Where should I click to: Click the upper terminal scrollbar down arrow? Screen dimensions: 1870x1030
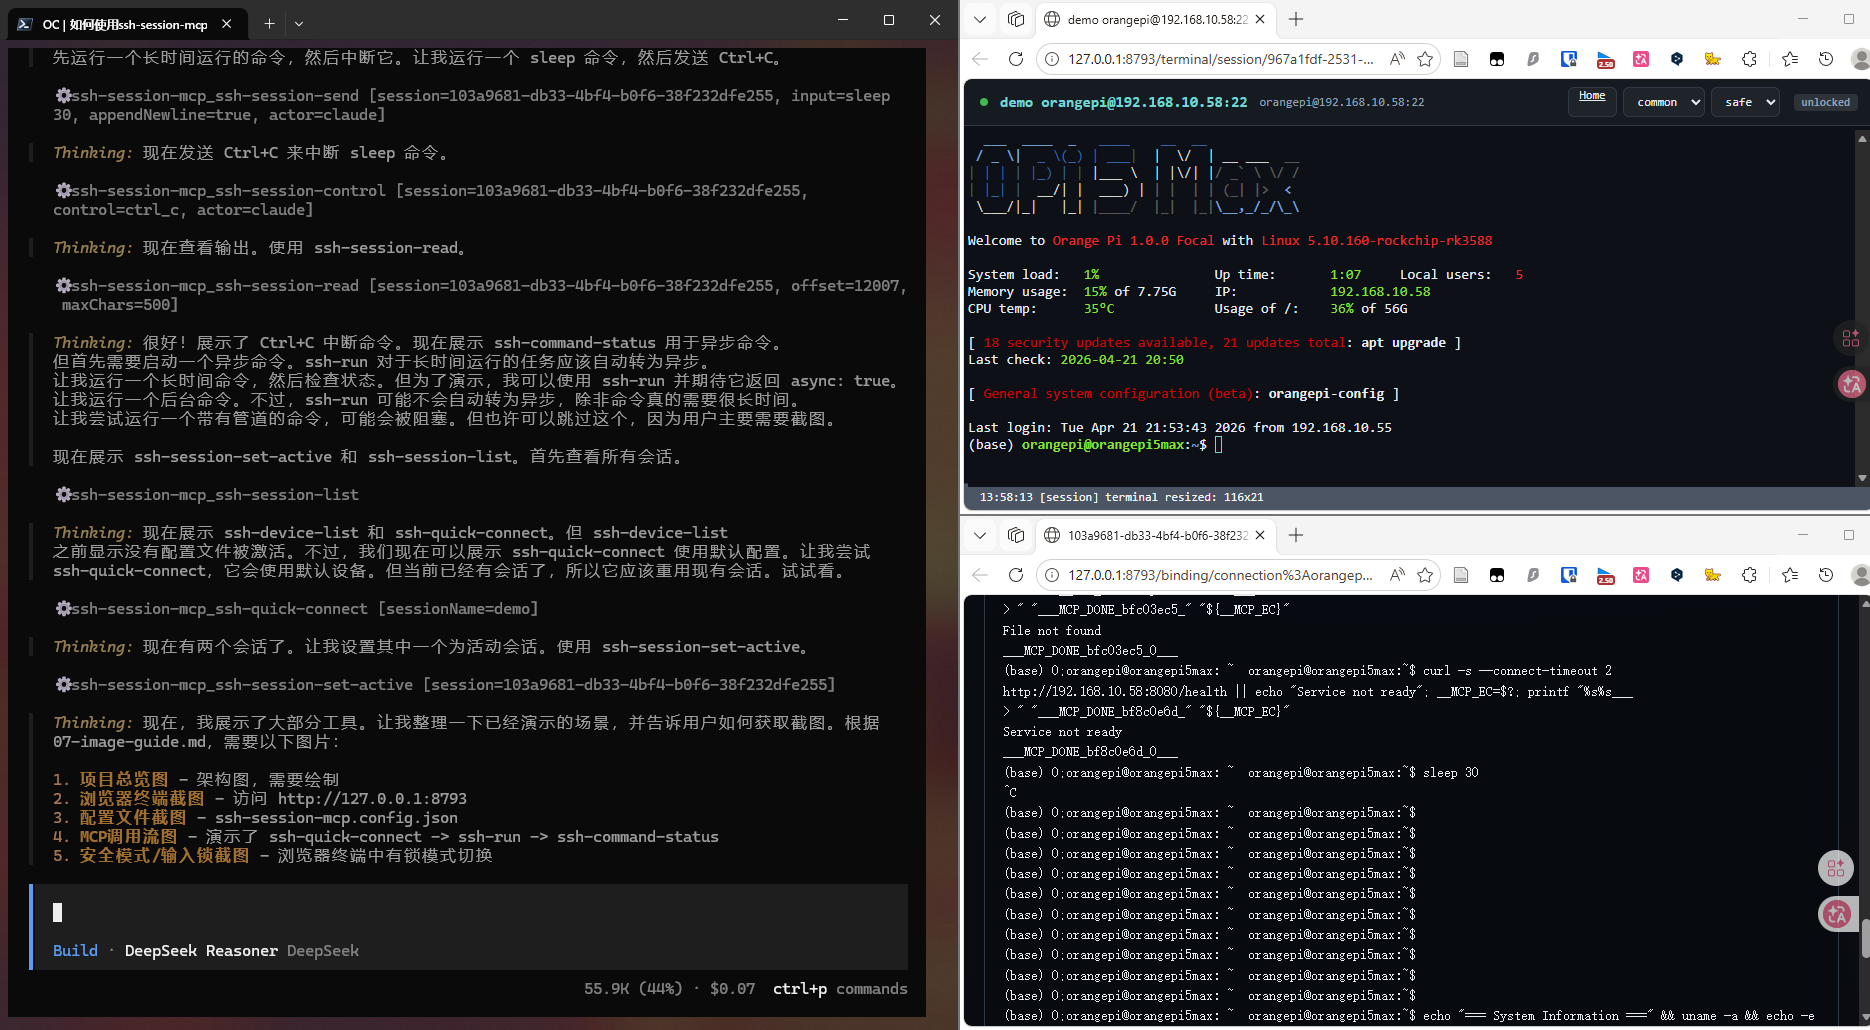pos(1862,478)
